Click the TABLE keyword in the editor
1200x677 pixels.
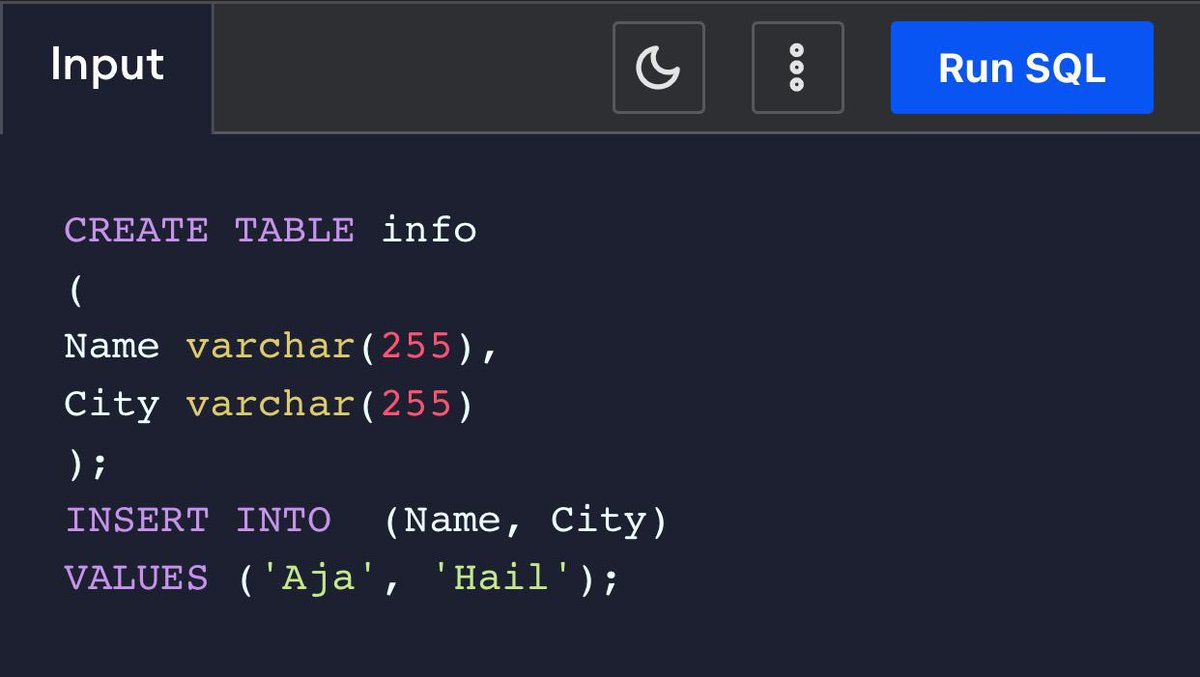click(x=294, y=230)
